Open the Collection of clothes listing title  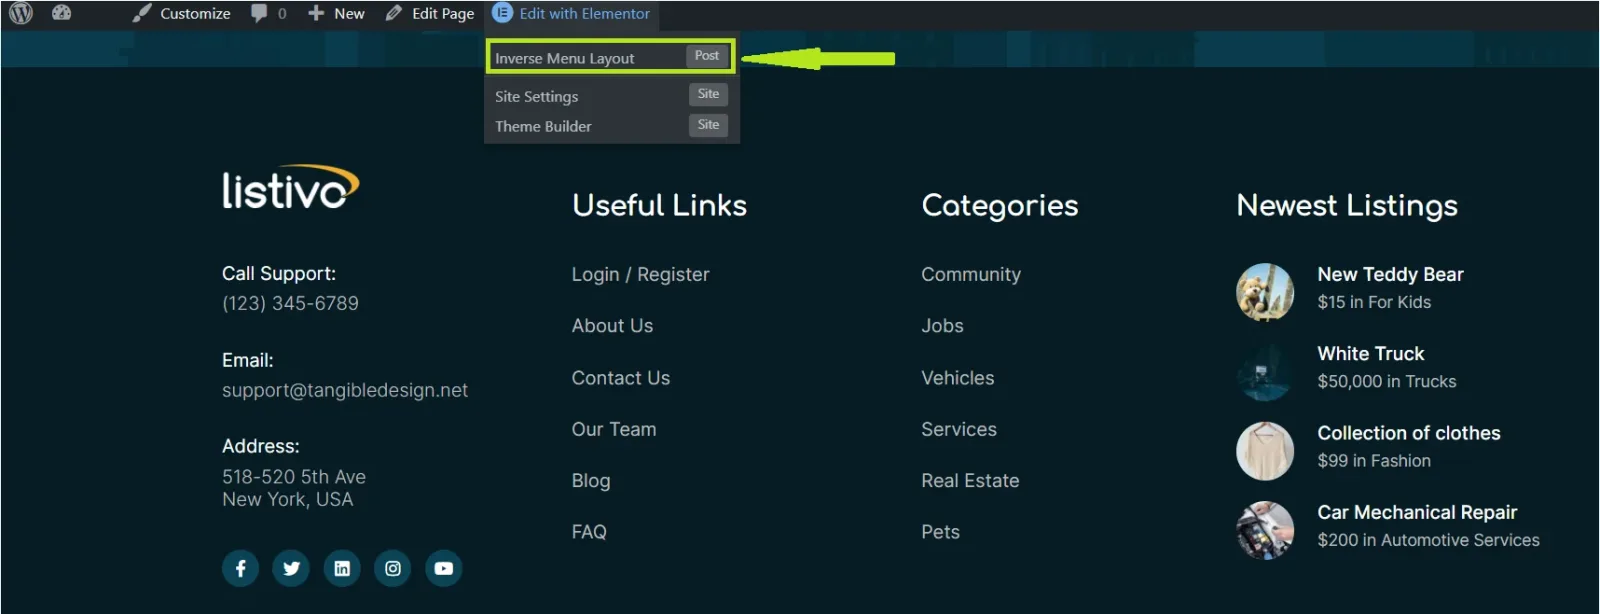(x=1409, y=433)
